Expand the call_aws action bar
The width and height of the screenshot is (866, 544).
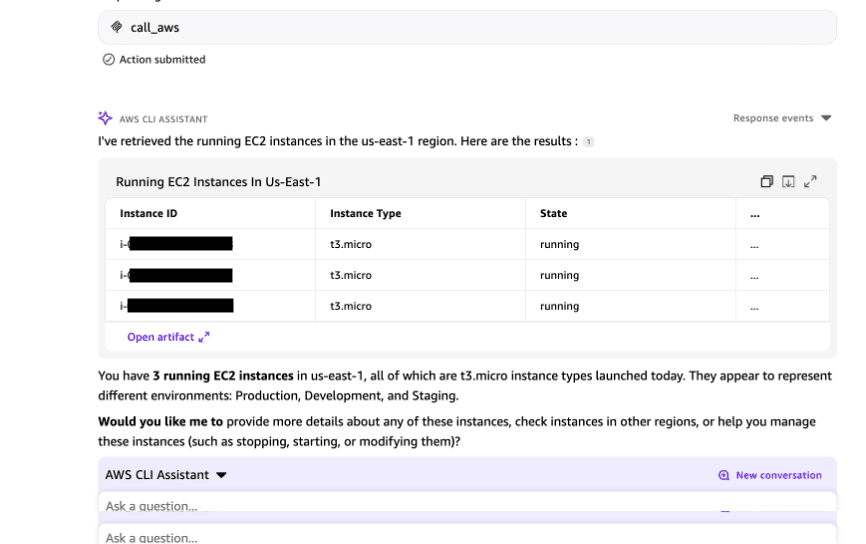point(467,28)
